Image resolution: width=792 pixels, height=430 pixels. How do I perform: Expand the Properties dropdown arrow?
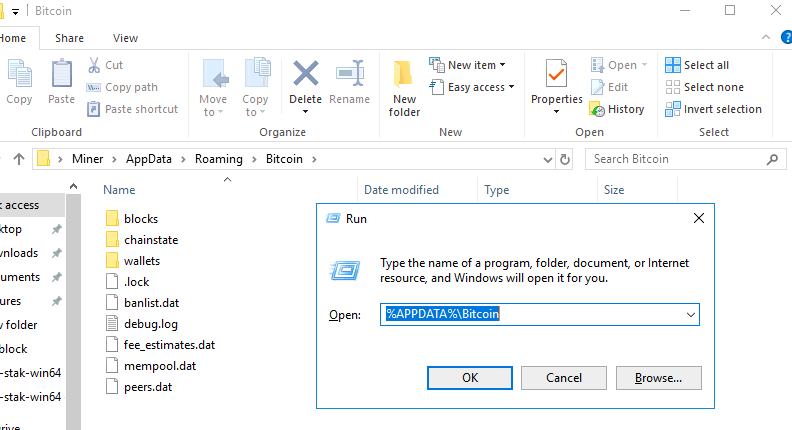(x=557, y=112)
